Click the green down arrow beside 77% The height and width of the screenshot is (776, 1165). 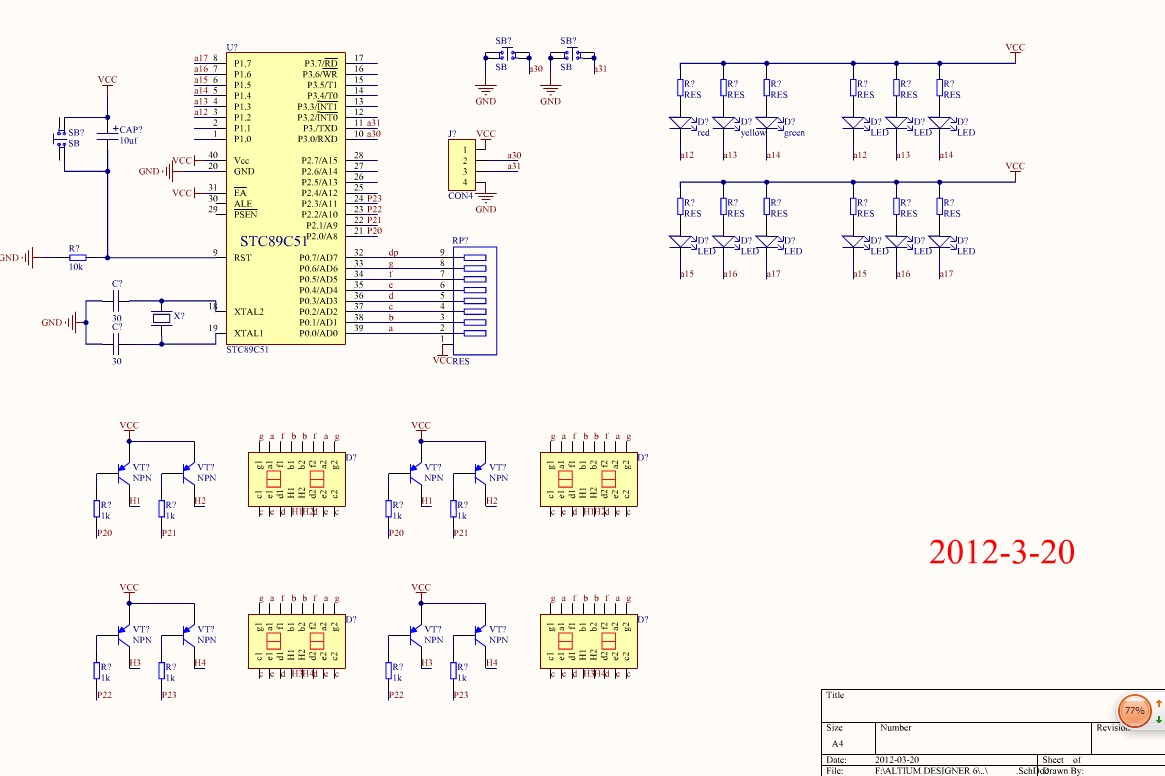(x=1158, y=719)
